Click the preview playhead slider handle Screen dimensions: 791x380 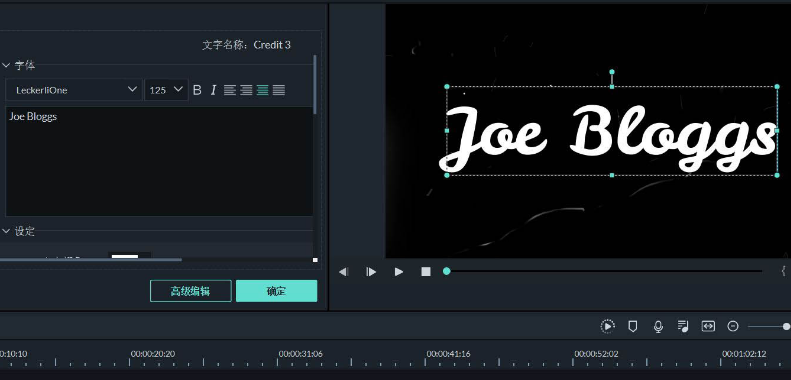pyautogui.click(x=446, y=271)
